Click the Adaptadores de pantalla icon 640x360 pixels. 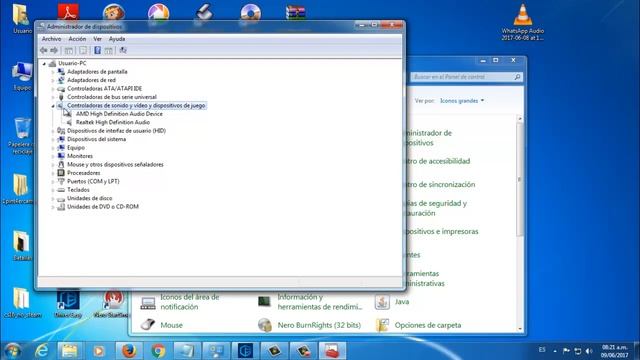[x=61, y=72]
